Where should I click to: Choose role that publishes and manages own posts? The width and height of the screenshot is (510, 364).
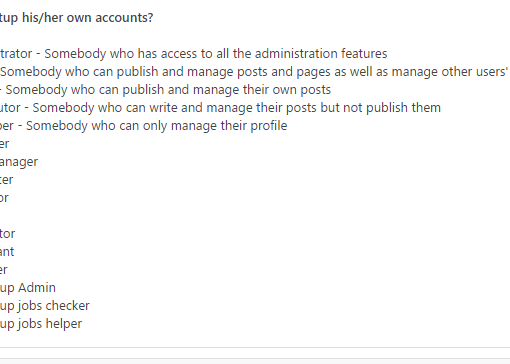click(165, 90)
